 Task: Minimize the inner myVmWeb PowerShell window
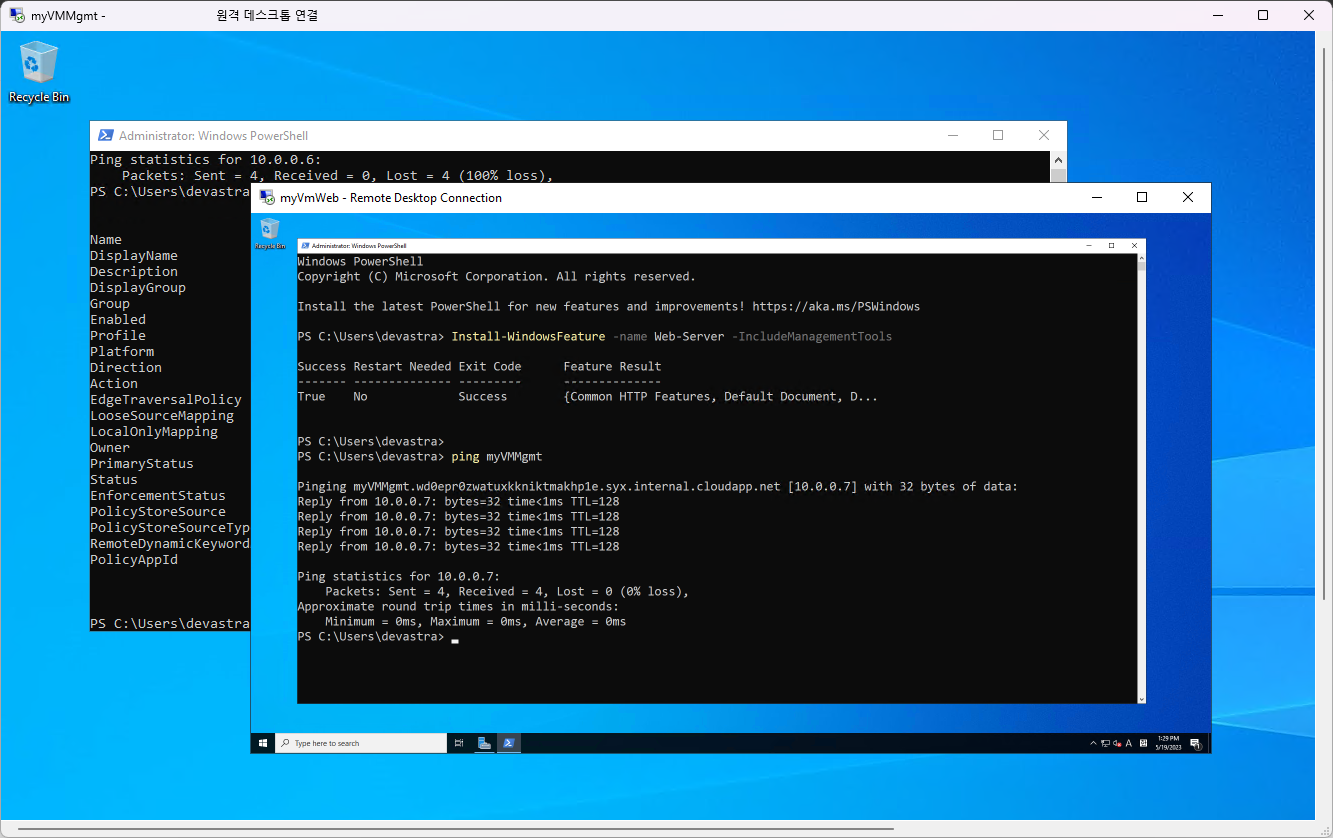pyautogui.click(x=1088, y=245)
